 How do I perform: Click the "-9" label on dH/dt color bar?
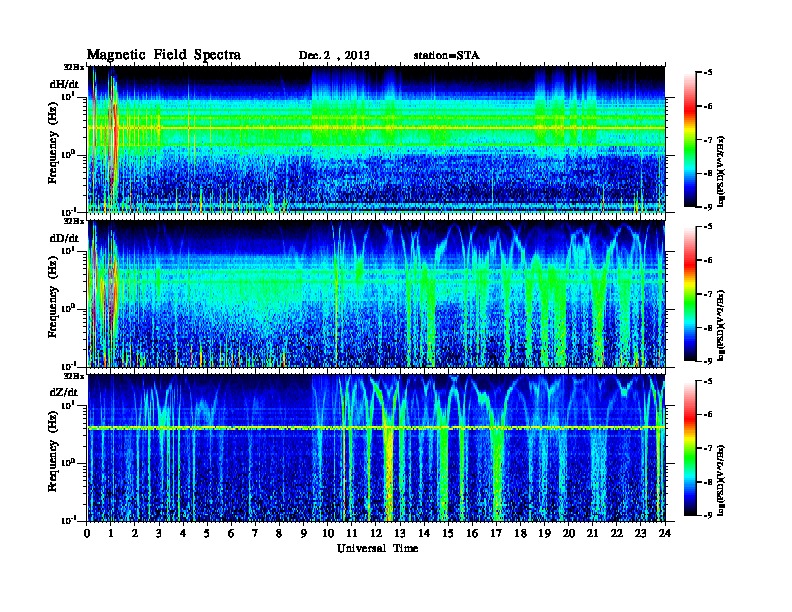click(708, 207)
